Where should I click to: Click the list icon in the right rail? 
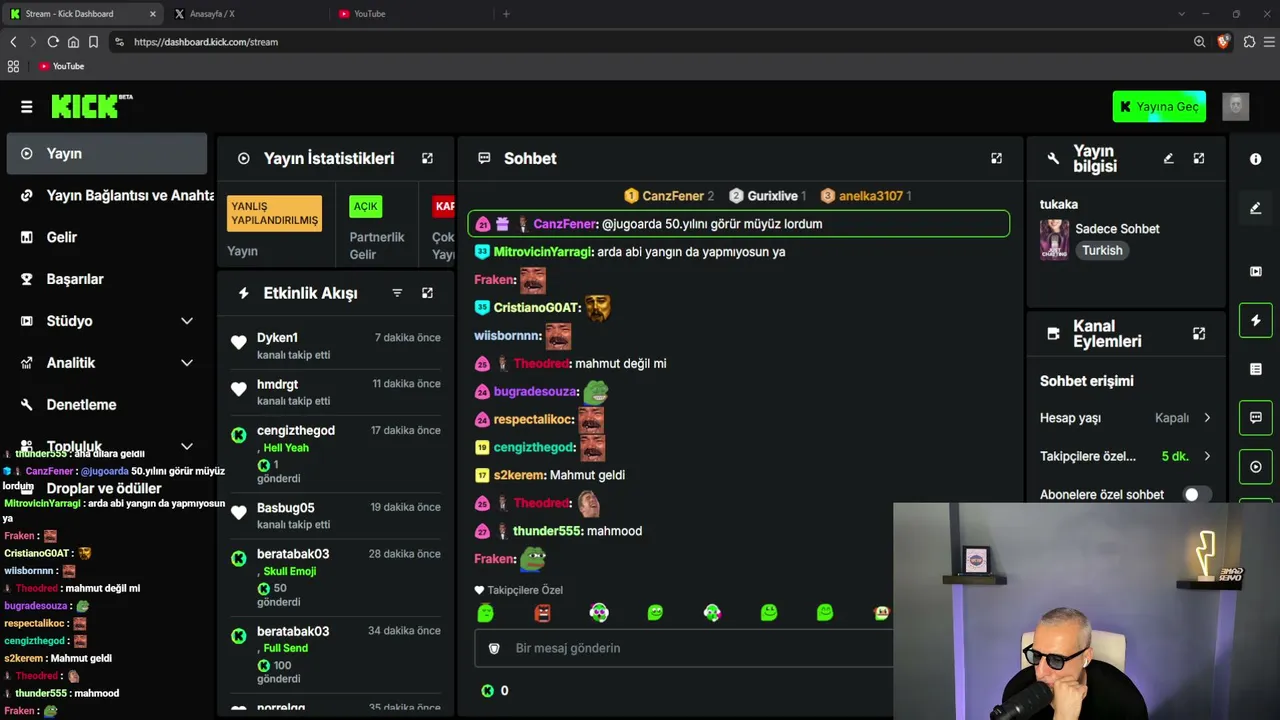click(x=1256, y=369)
